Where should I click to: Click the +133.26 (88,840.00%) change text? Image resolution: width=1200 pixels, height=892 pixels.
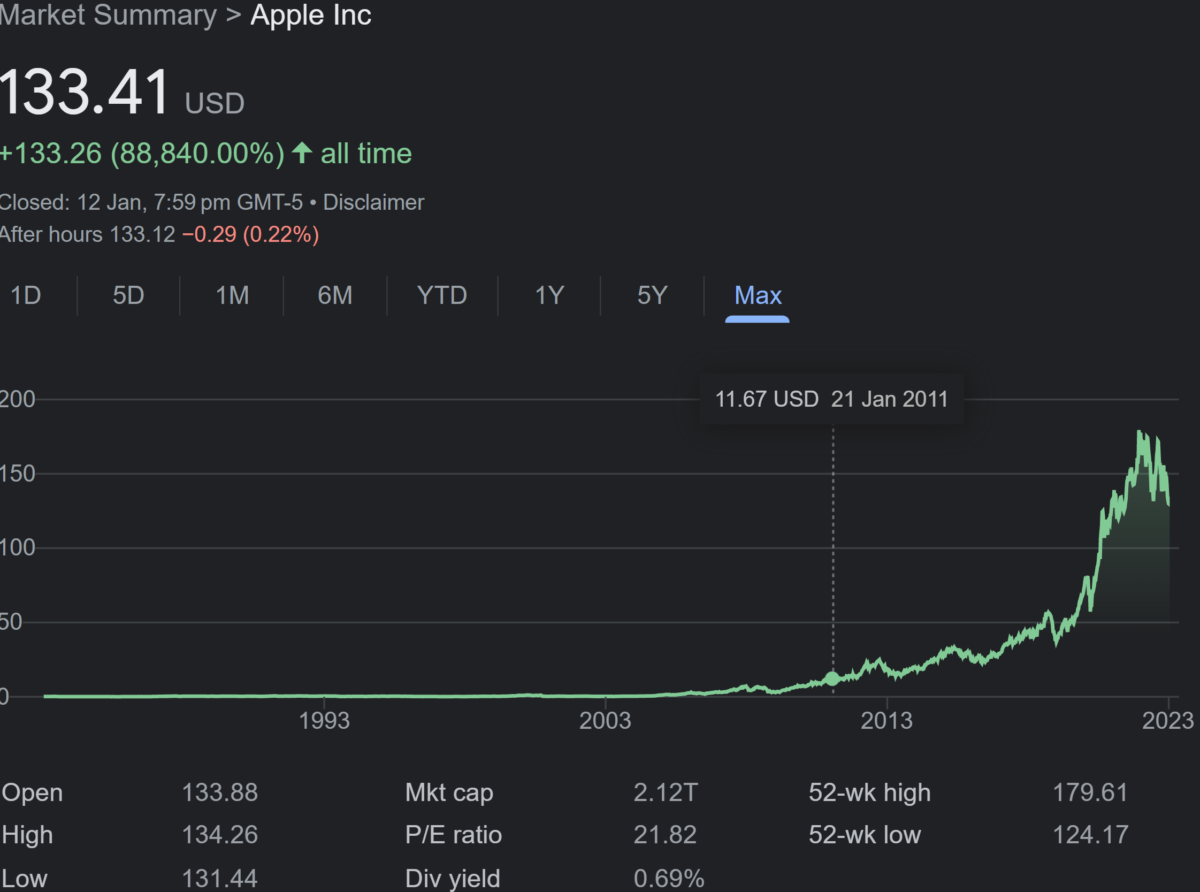coord(142,153)
